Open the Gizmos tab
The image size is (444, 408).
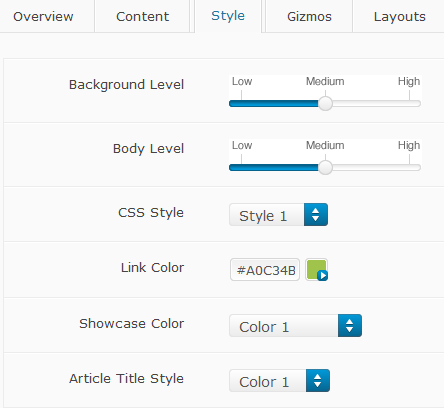pos(309,16)
